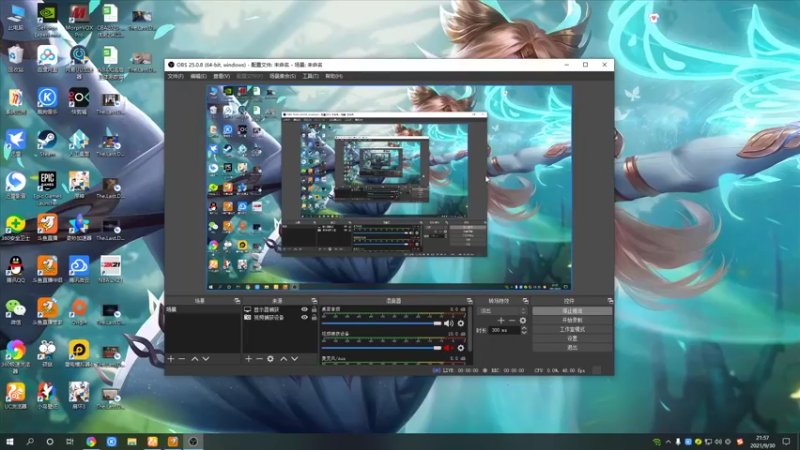Screen dimensions: 800x450
Task: Click the 退出 exit button
Action: click(x=572, y=347)
